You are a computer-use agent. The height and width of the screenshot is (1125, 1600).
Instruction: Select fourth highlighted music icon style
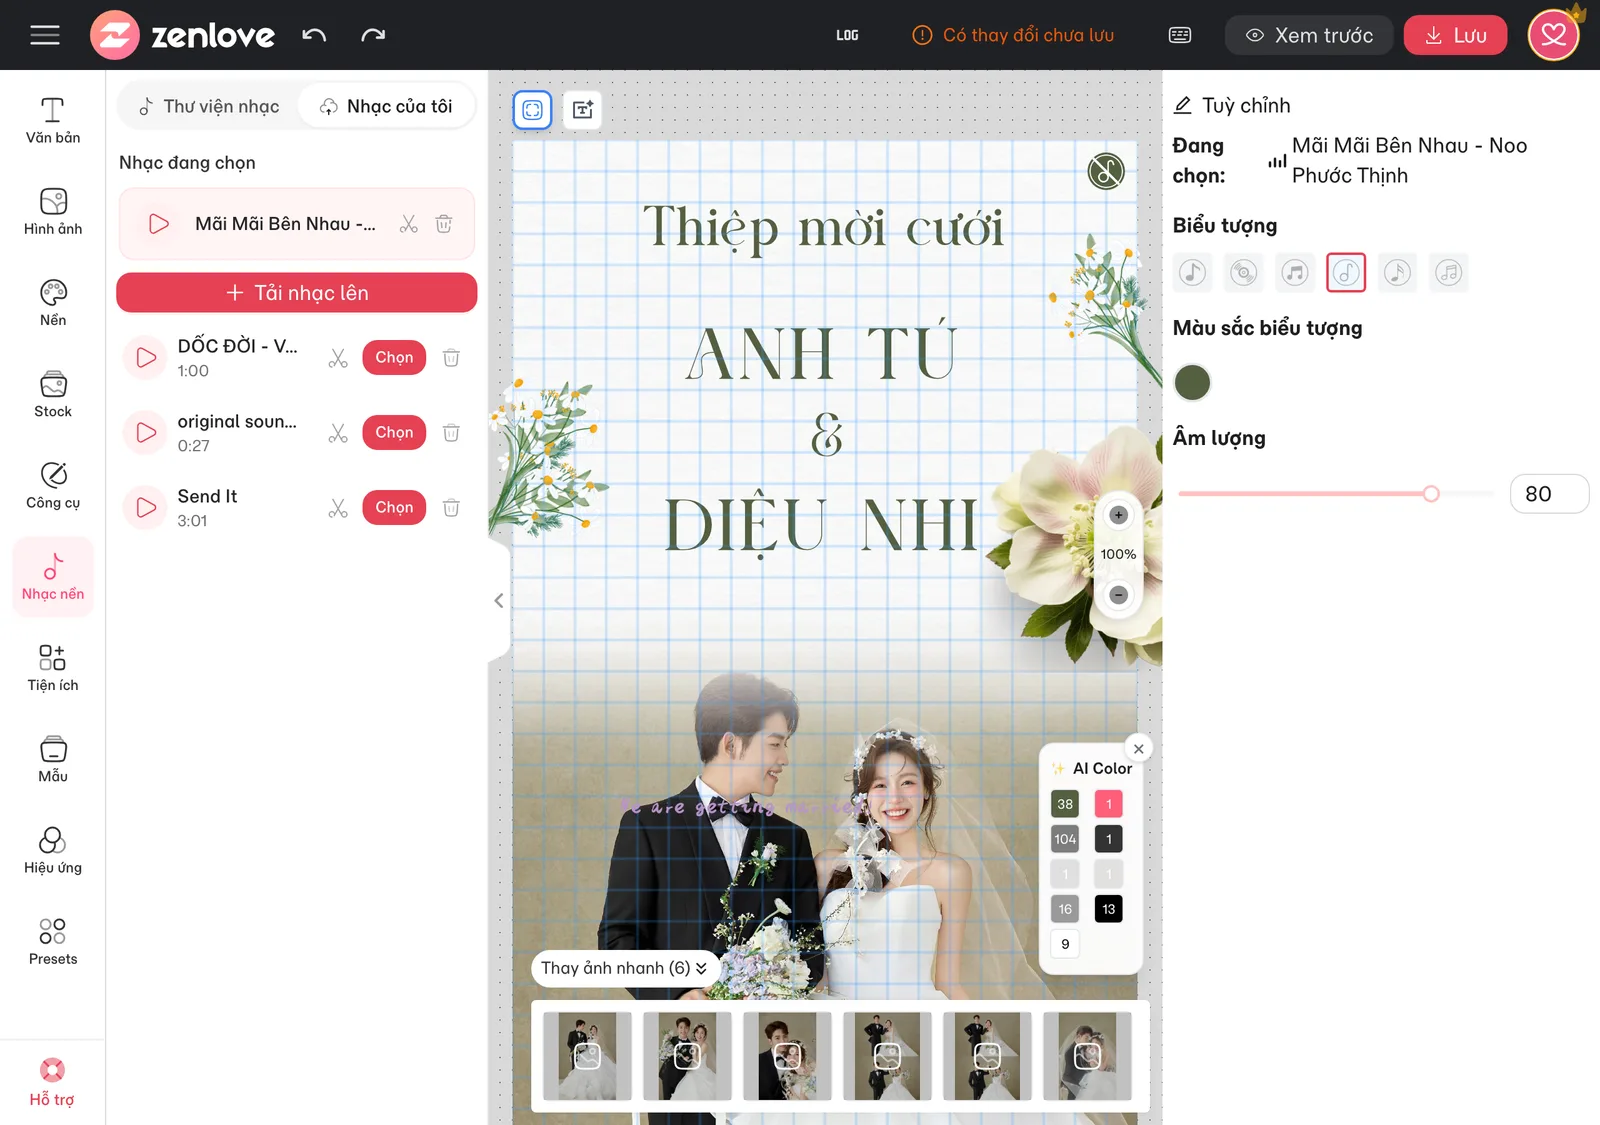(x=1346, y=272)
